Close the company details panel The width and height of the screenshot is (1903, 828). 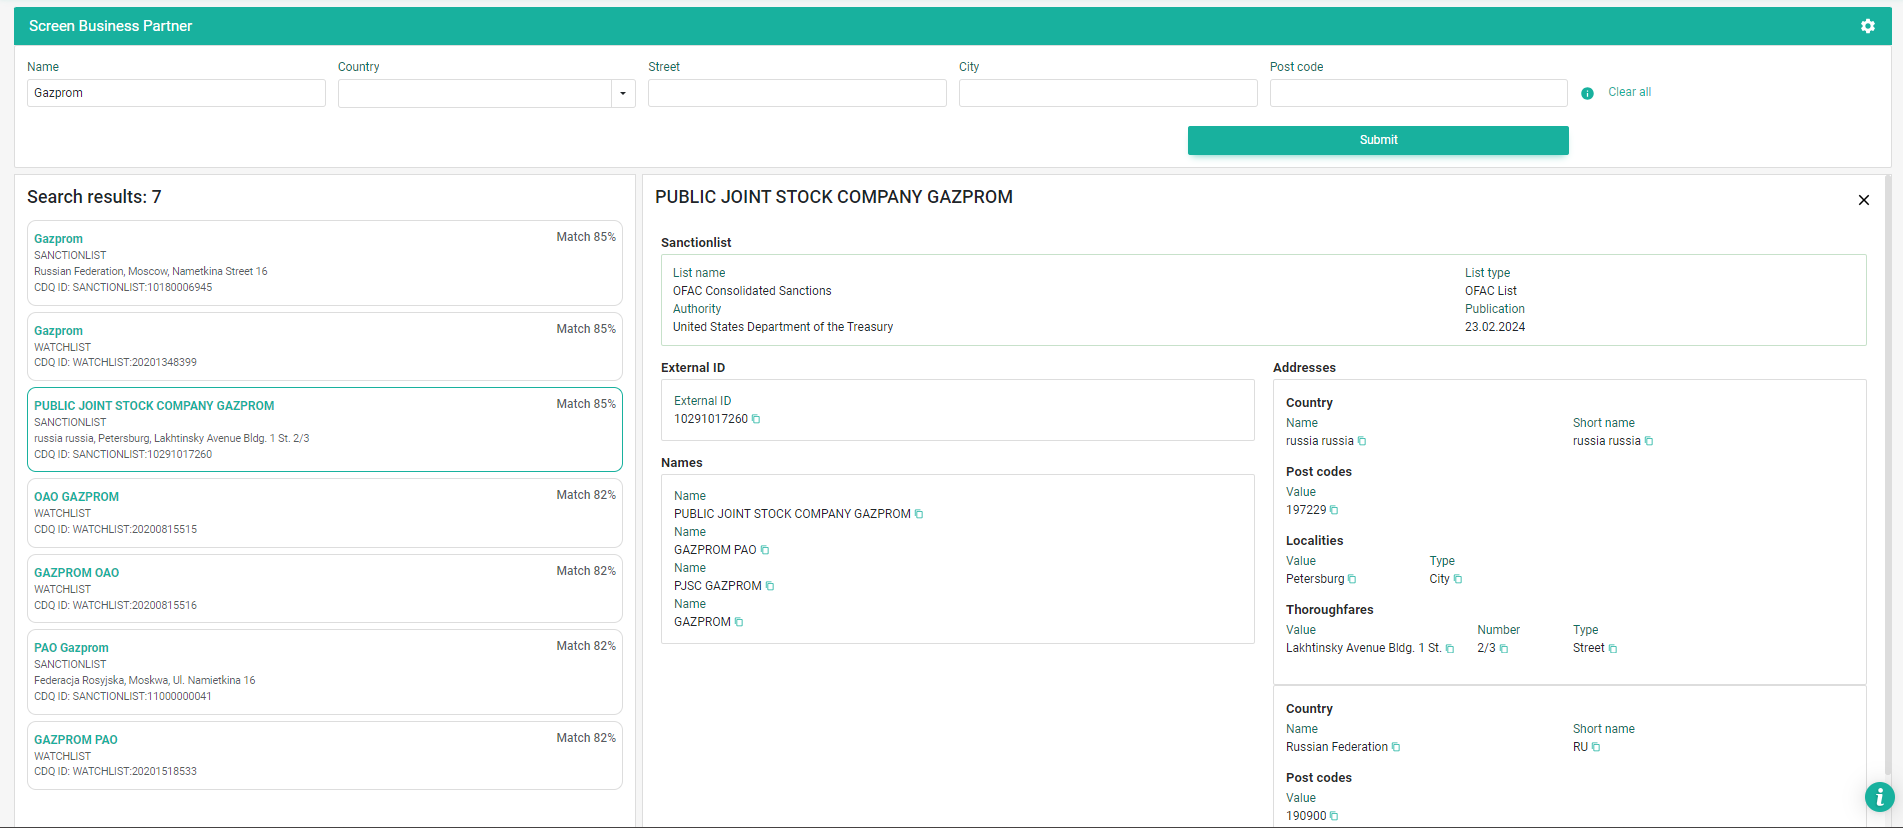tap(1864, 200)
